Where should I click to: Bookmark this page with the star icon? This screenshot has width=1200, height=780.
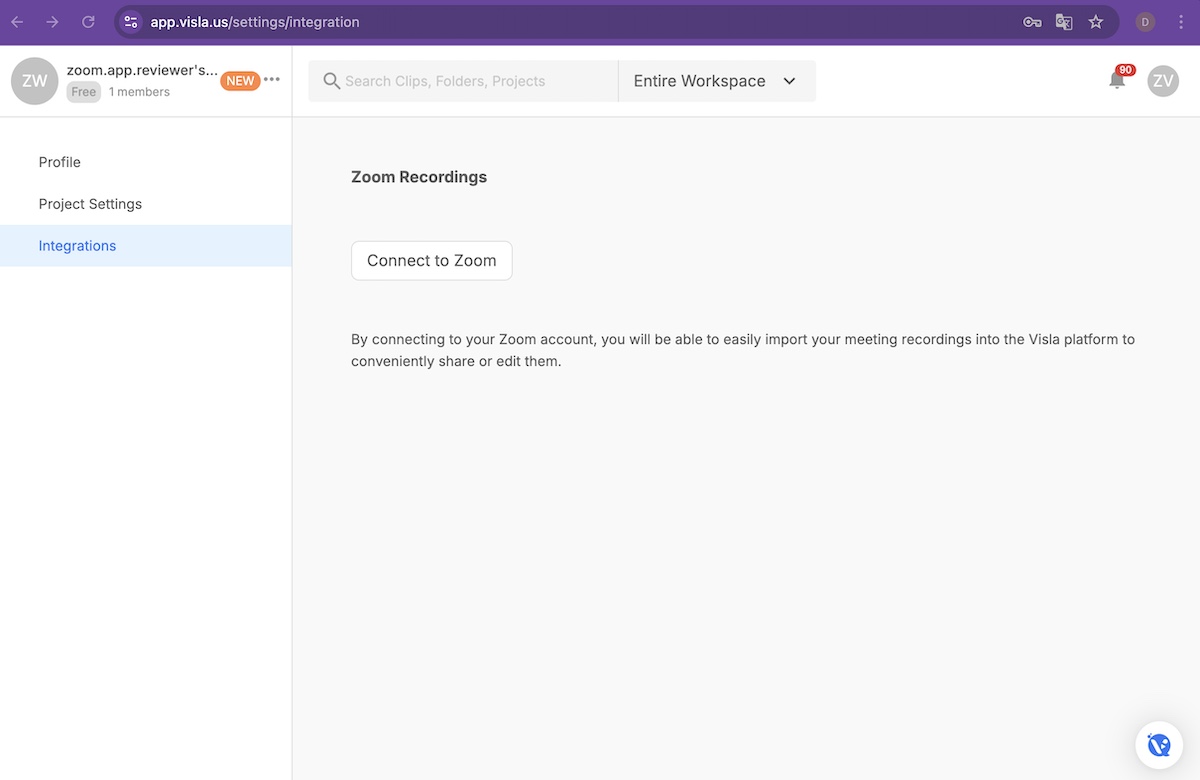pyautogui.click(x=1096, y=22)
